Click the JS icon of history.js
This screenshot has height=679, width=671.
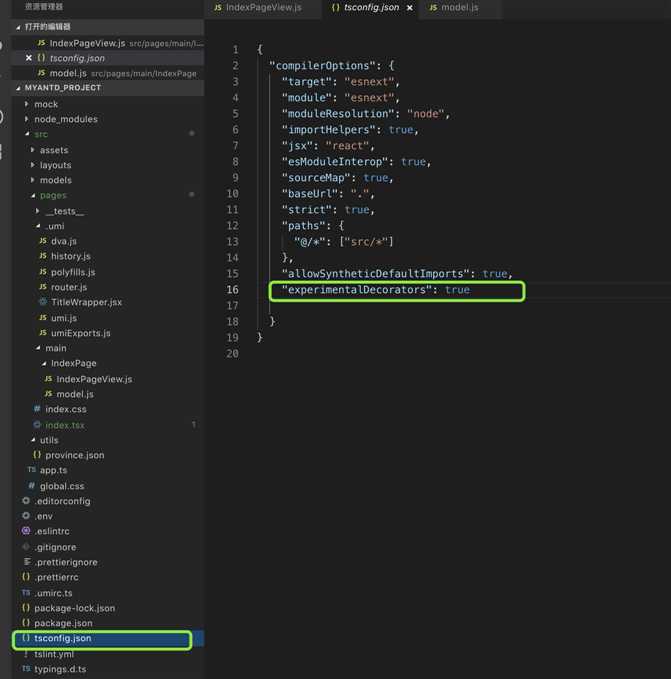pyautogui.click(x=43, y=256)
